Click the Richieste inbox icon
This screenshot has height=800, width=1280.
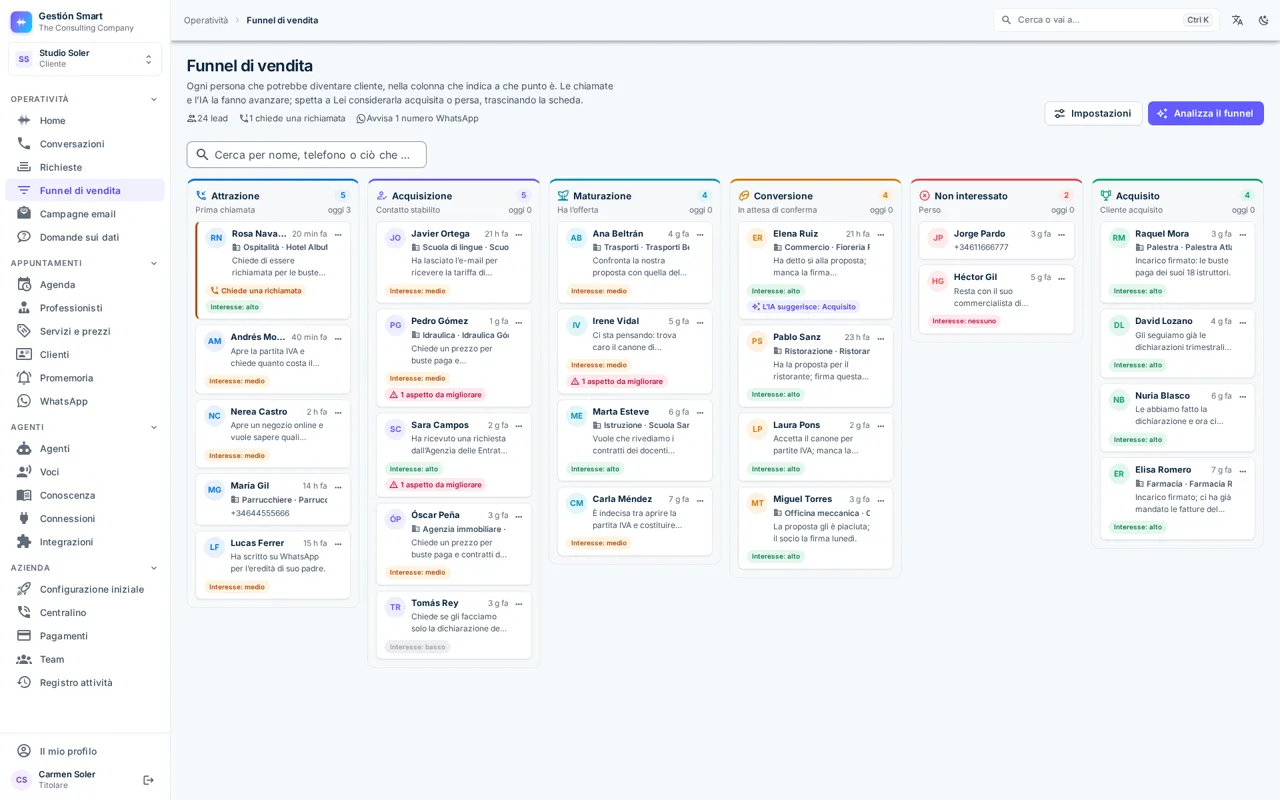(24, 167)
